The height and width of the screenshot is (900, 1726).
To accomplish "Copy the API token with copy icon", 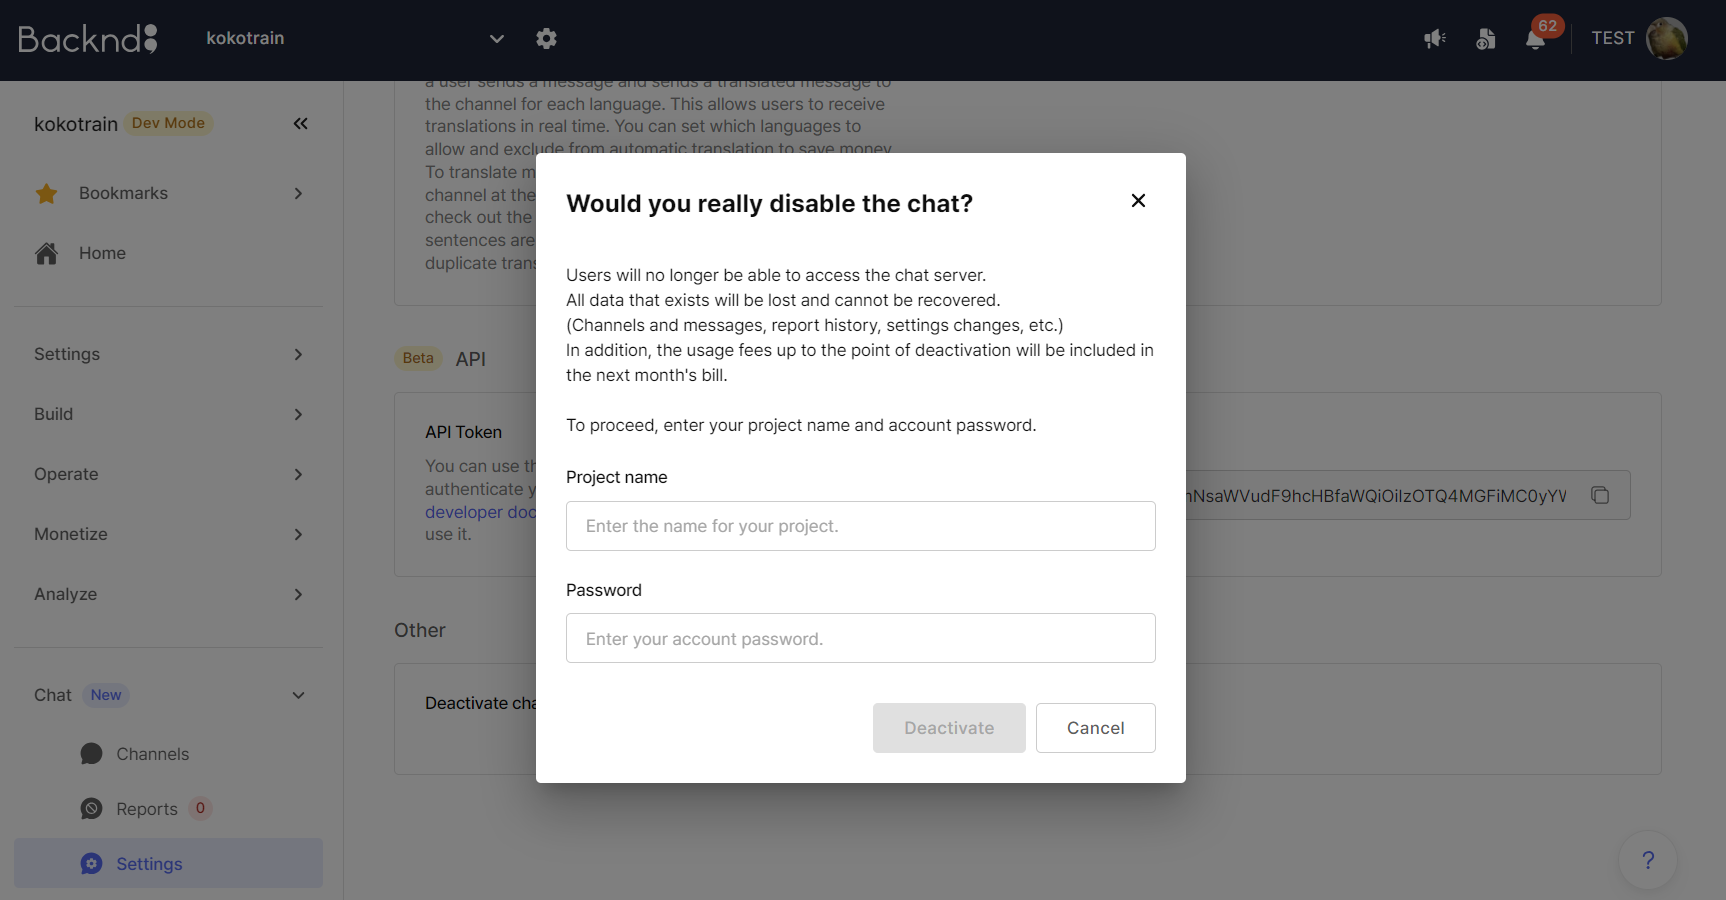I will 1600,495.
